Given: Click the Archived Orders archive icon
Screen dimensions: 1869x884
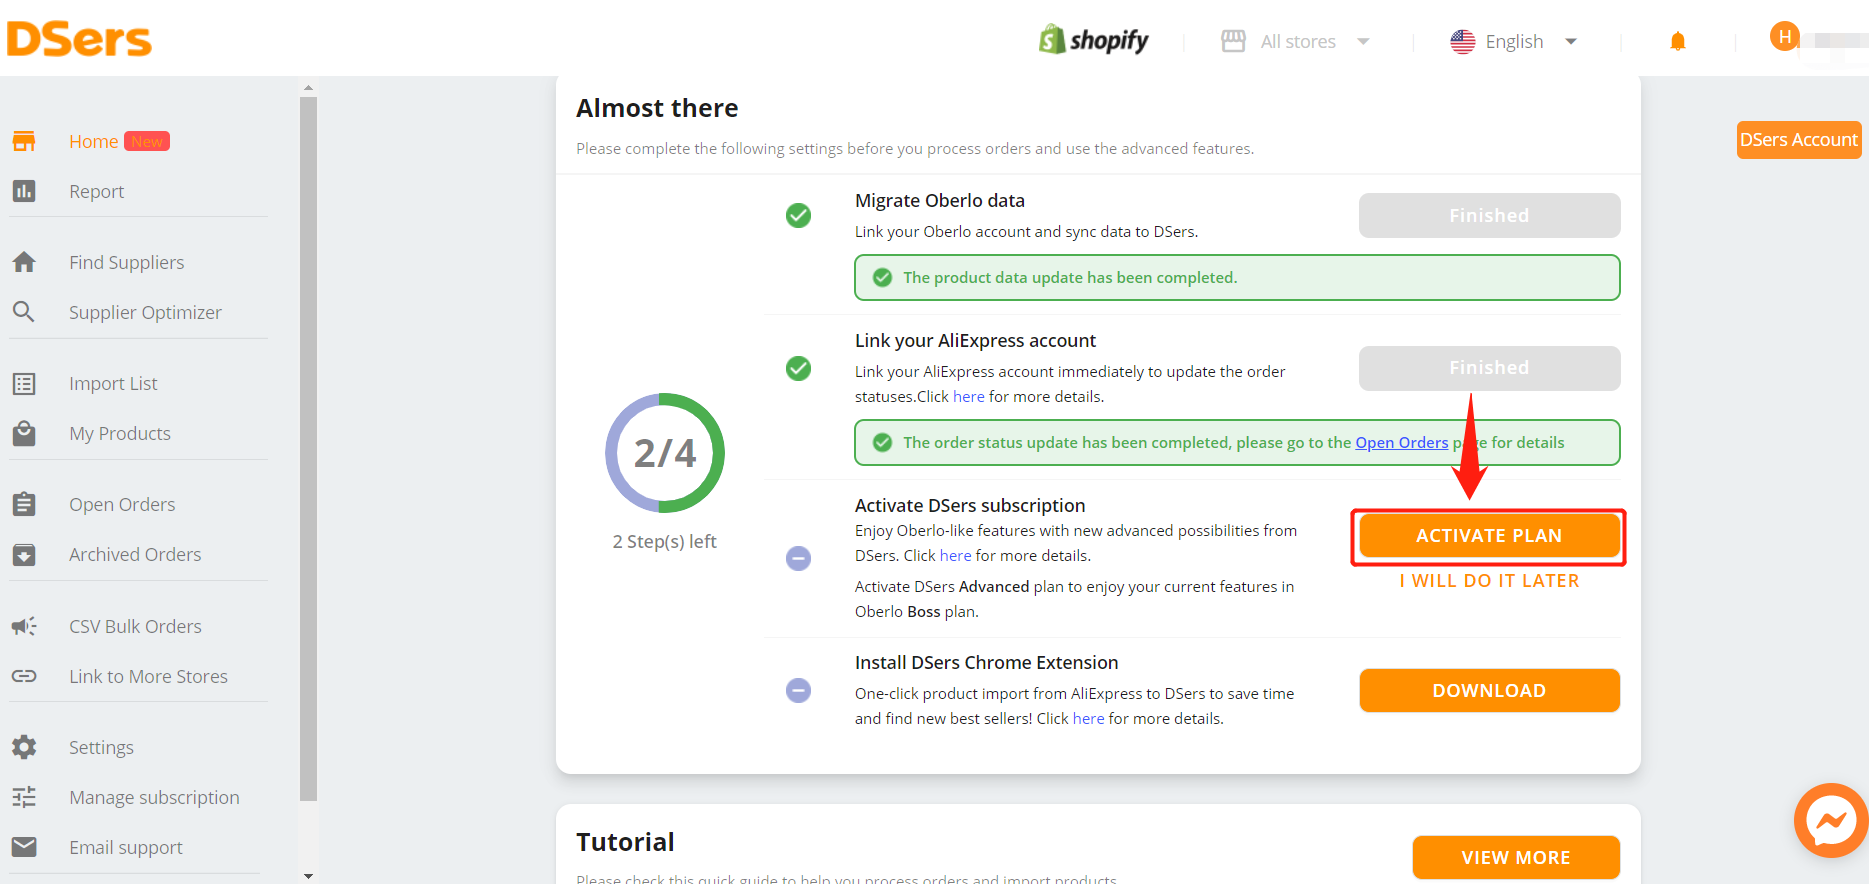Looking at the screenshot, I should (24, 555).
